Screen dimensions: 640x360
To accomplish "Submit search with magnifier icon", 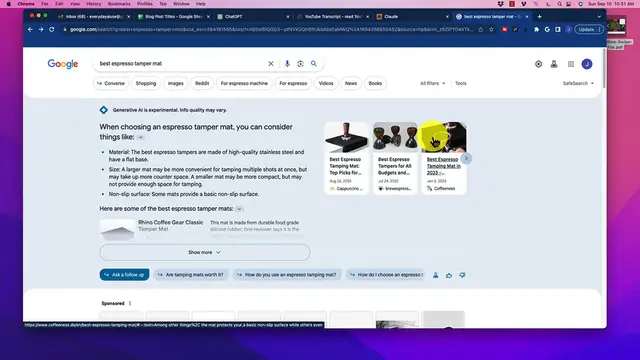I will click(313, 64).
